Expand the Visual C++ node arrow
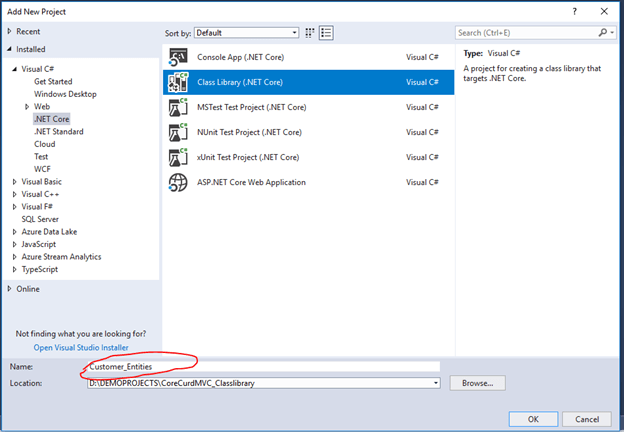 coord(15,195)
